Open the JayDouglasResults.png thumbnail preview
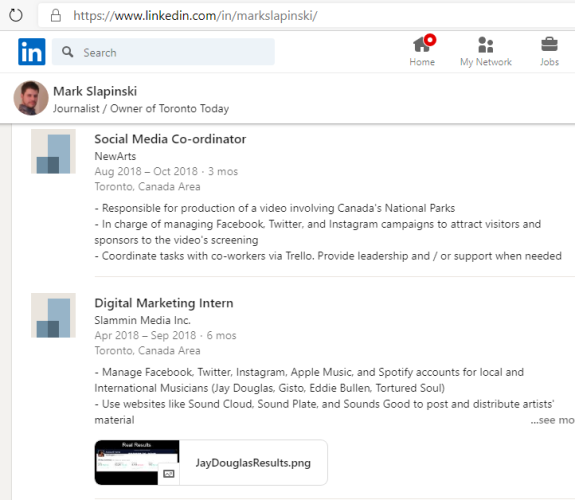 point(137,463)
